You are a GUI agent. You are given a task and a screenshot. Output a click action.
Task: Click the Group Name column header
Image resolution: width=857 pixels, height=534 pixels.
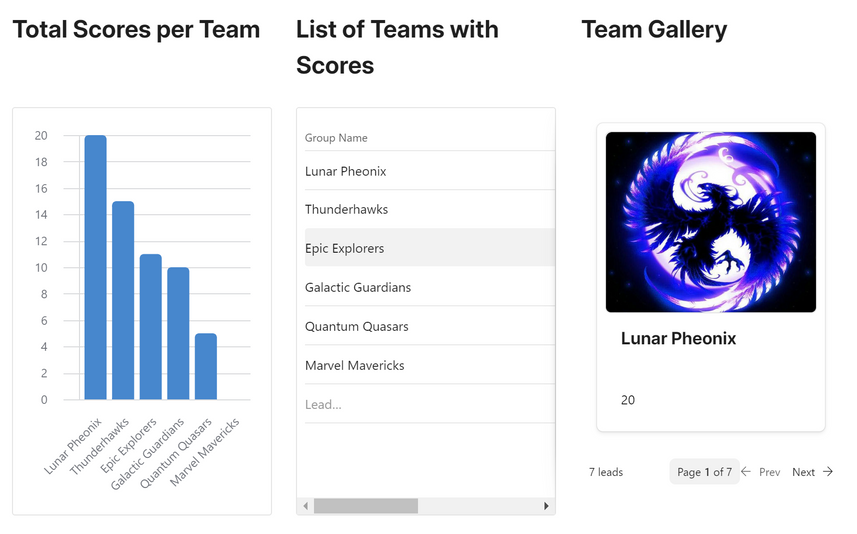click(x=336, y=138)
